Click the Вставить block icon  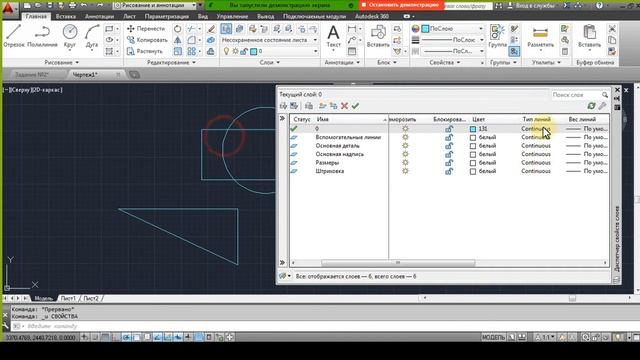coord(378,36)
